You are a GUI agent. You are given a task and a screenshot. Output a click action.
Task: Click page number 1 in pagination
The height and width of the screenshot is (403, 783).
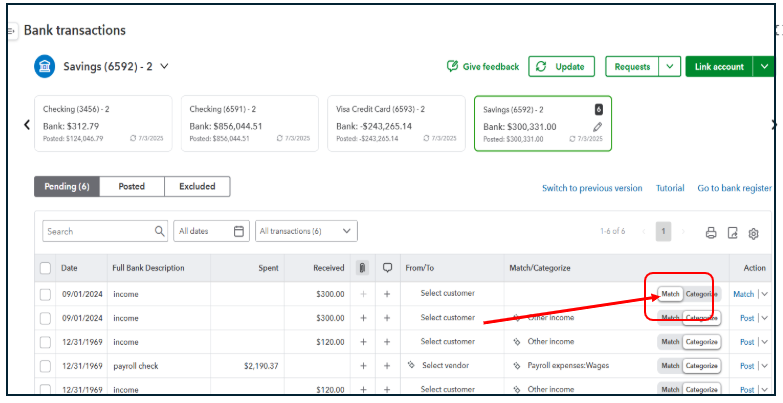(x=663, y=231)
